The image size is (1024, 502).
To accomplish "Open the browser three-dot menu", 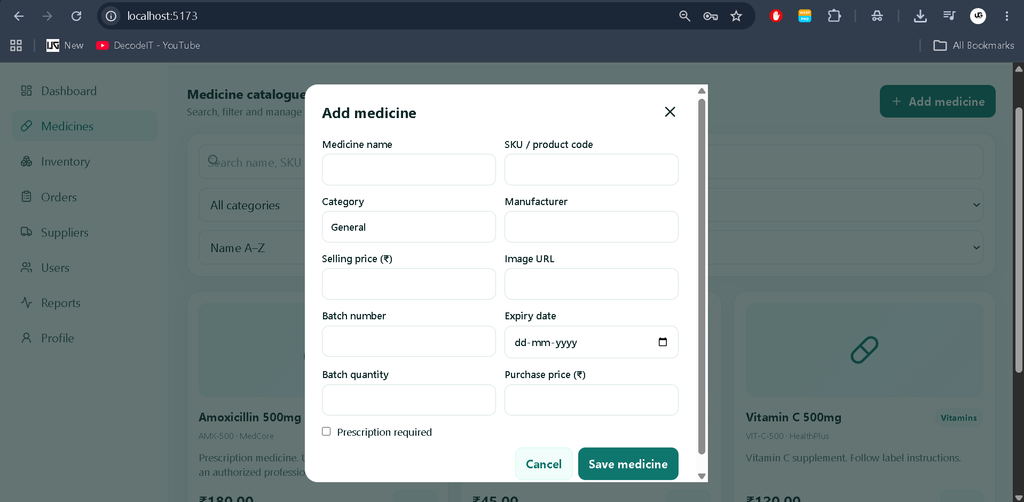I will [x=1006, y=16].
